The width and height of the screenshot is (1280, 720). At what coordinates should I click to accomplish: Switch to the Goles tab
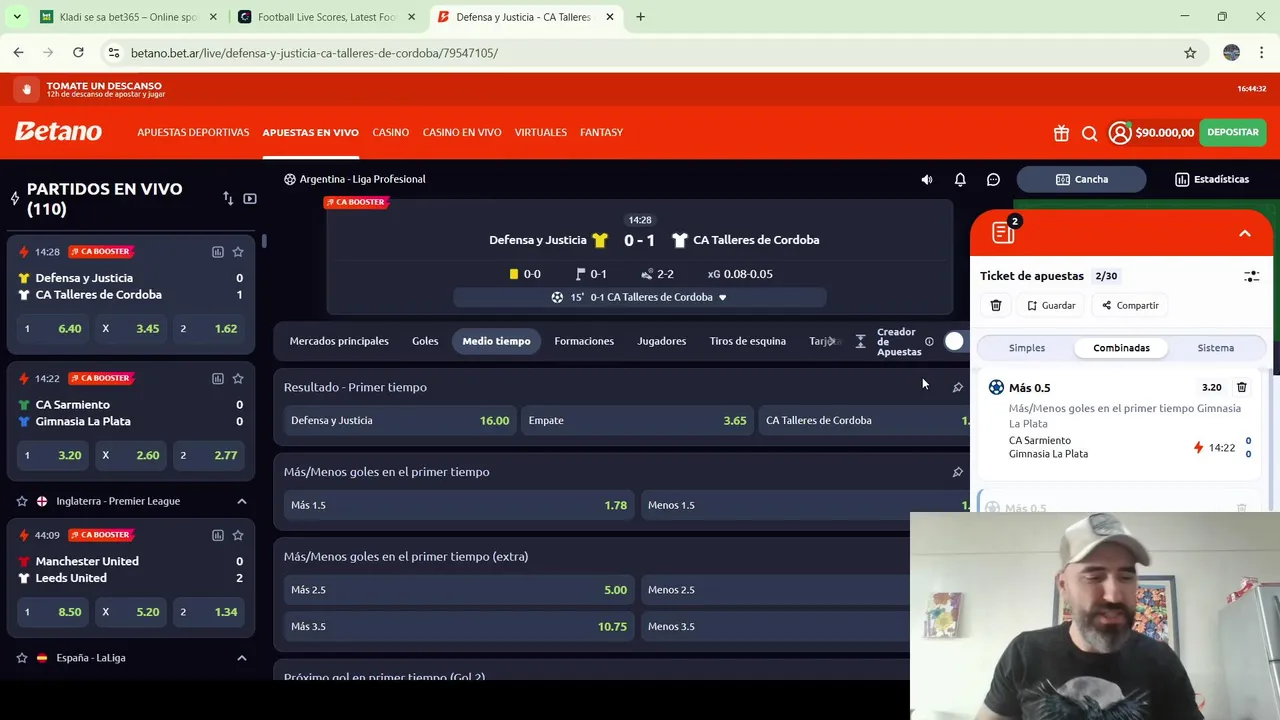click(x=425, y=342)
